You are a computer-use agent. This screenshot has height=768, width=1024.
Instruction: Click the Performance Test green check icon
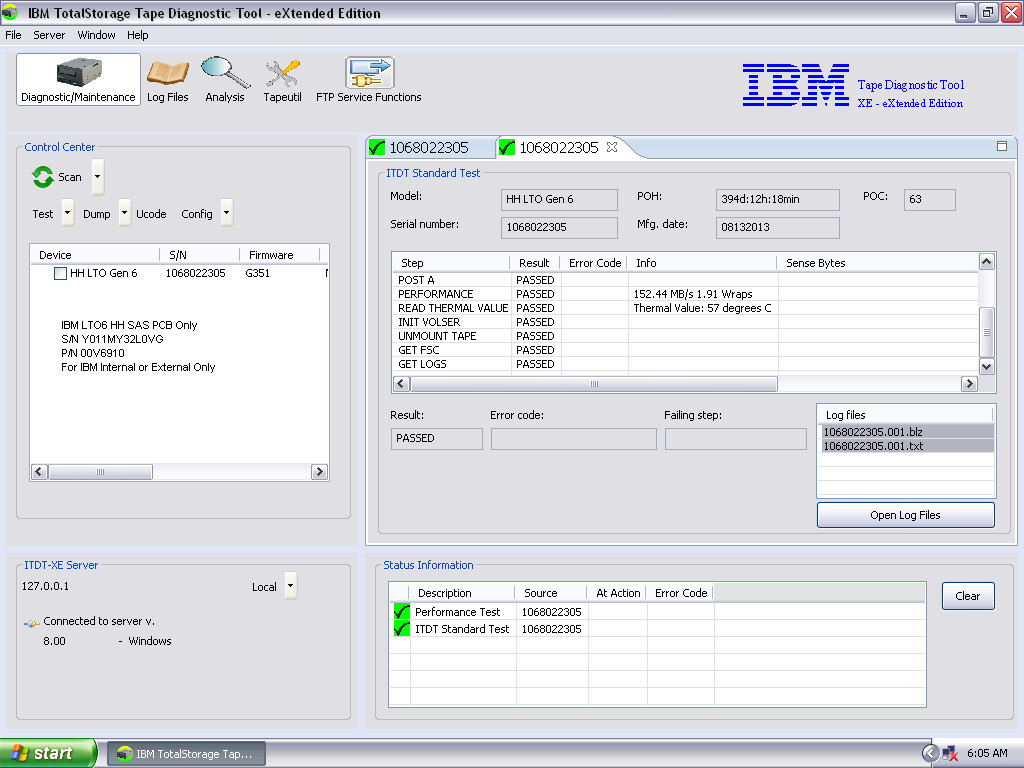[x=402, y=612]
